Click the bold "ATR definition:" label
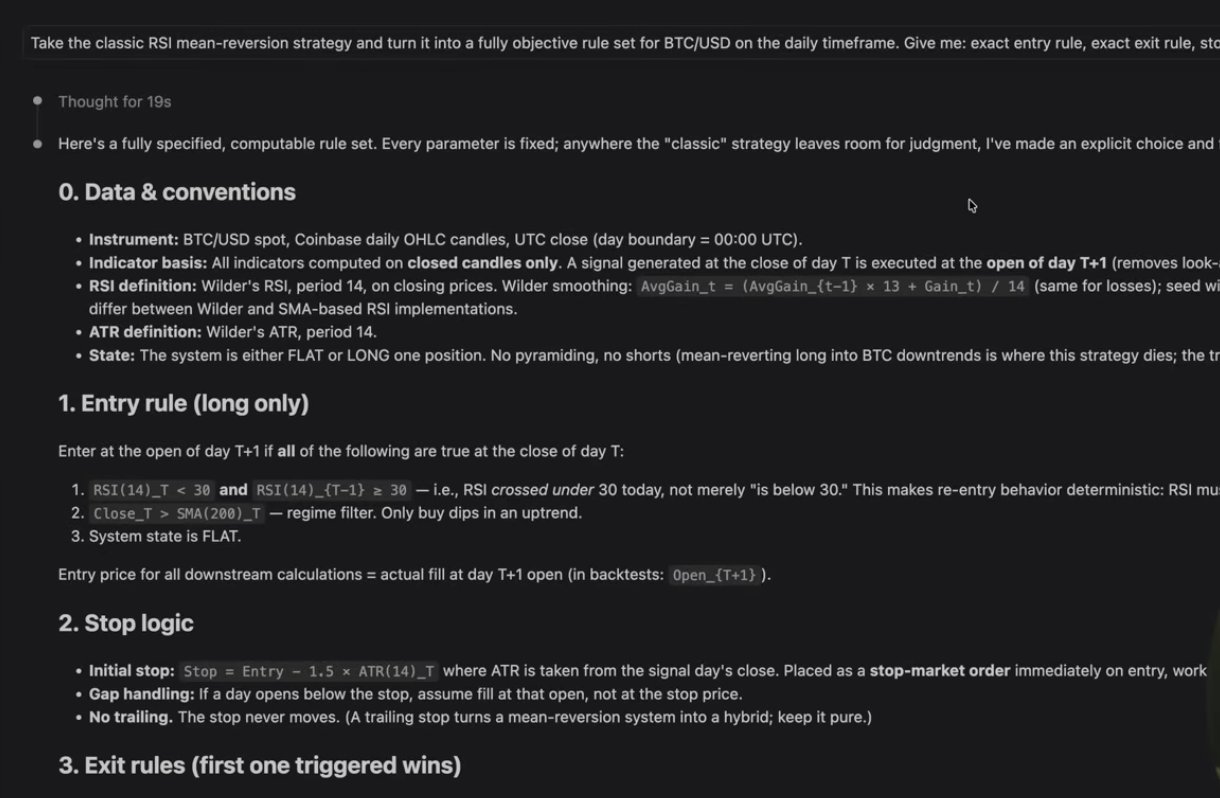The width and height of the screenshot is (1220, 798). tap(145, 332)
